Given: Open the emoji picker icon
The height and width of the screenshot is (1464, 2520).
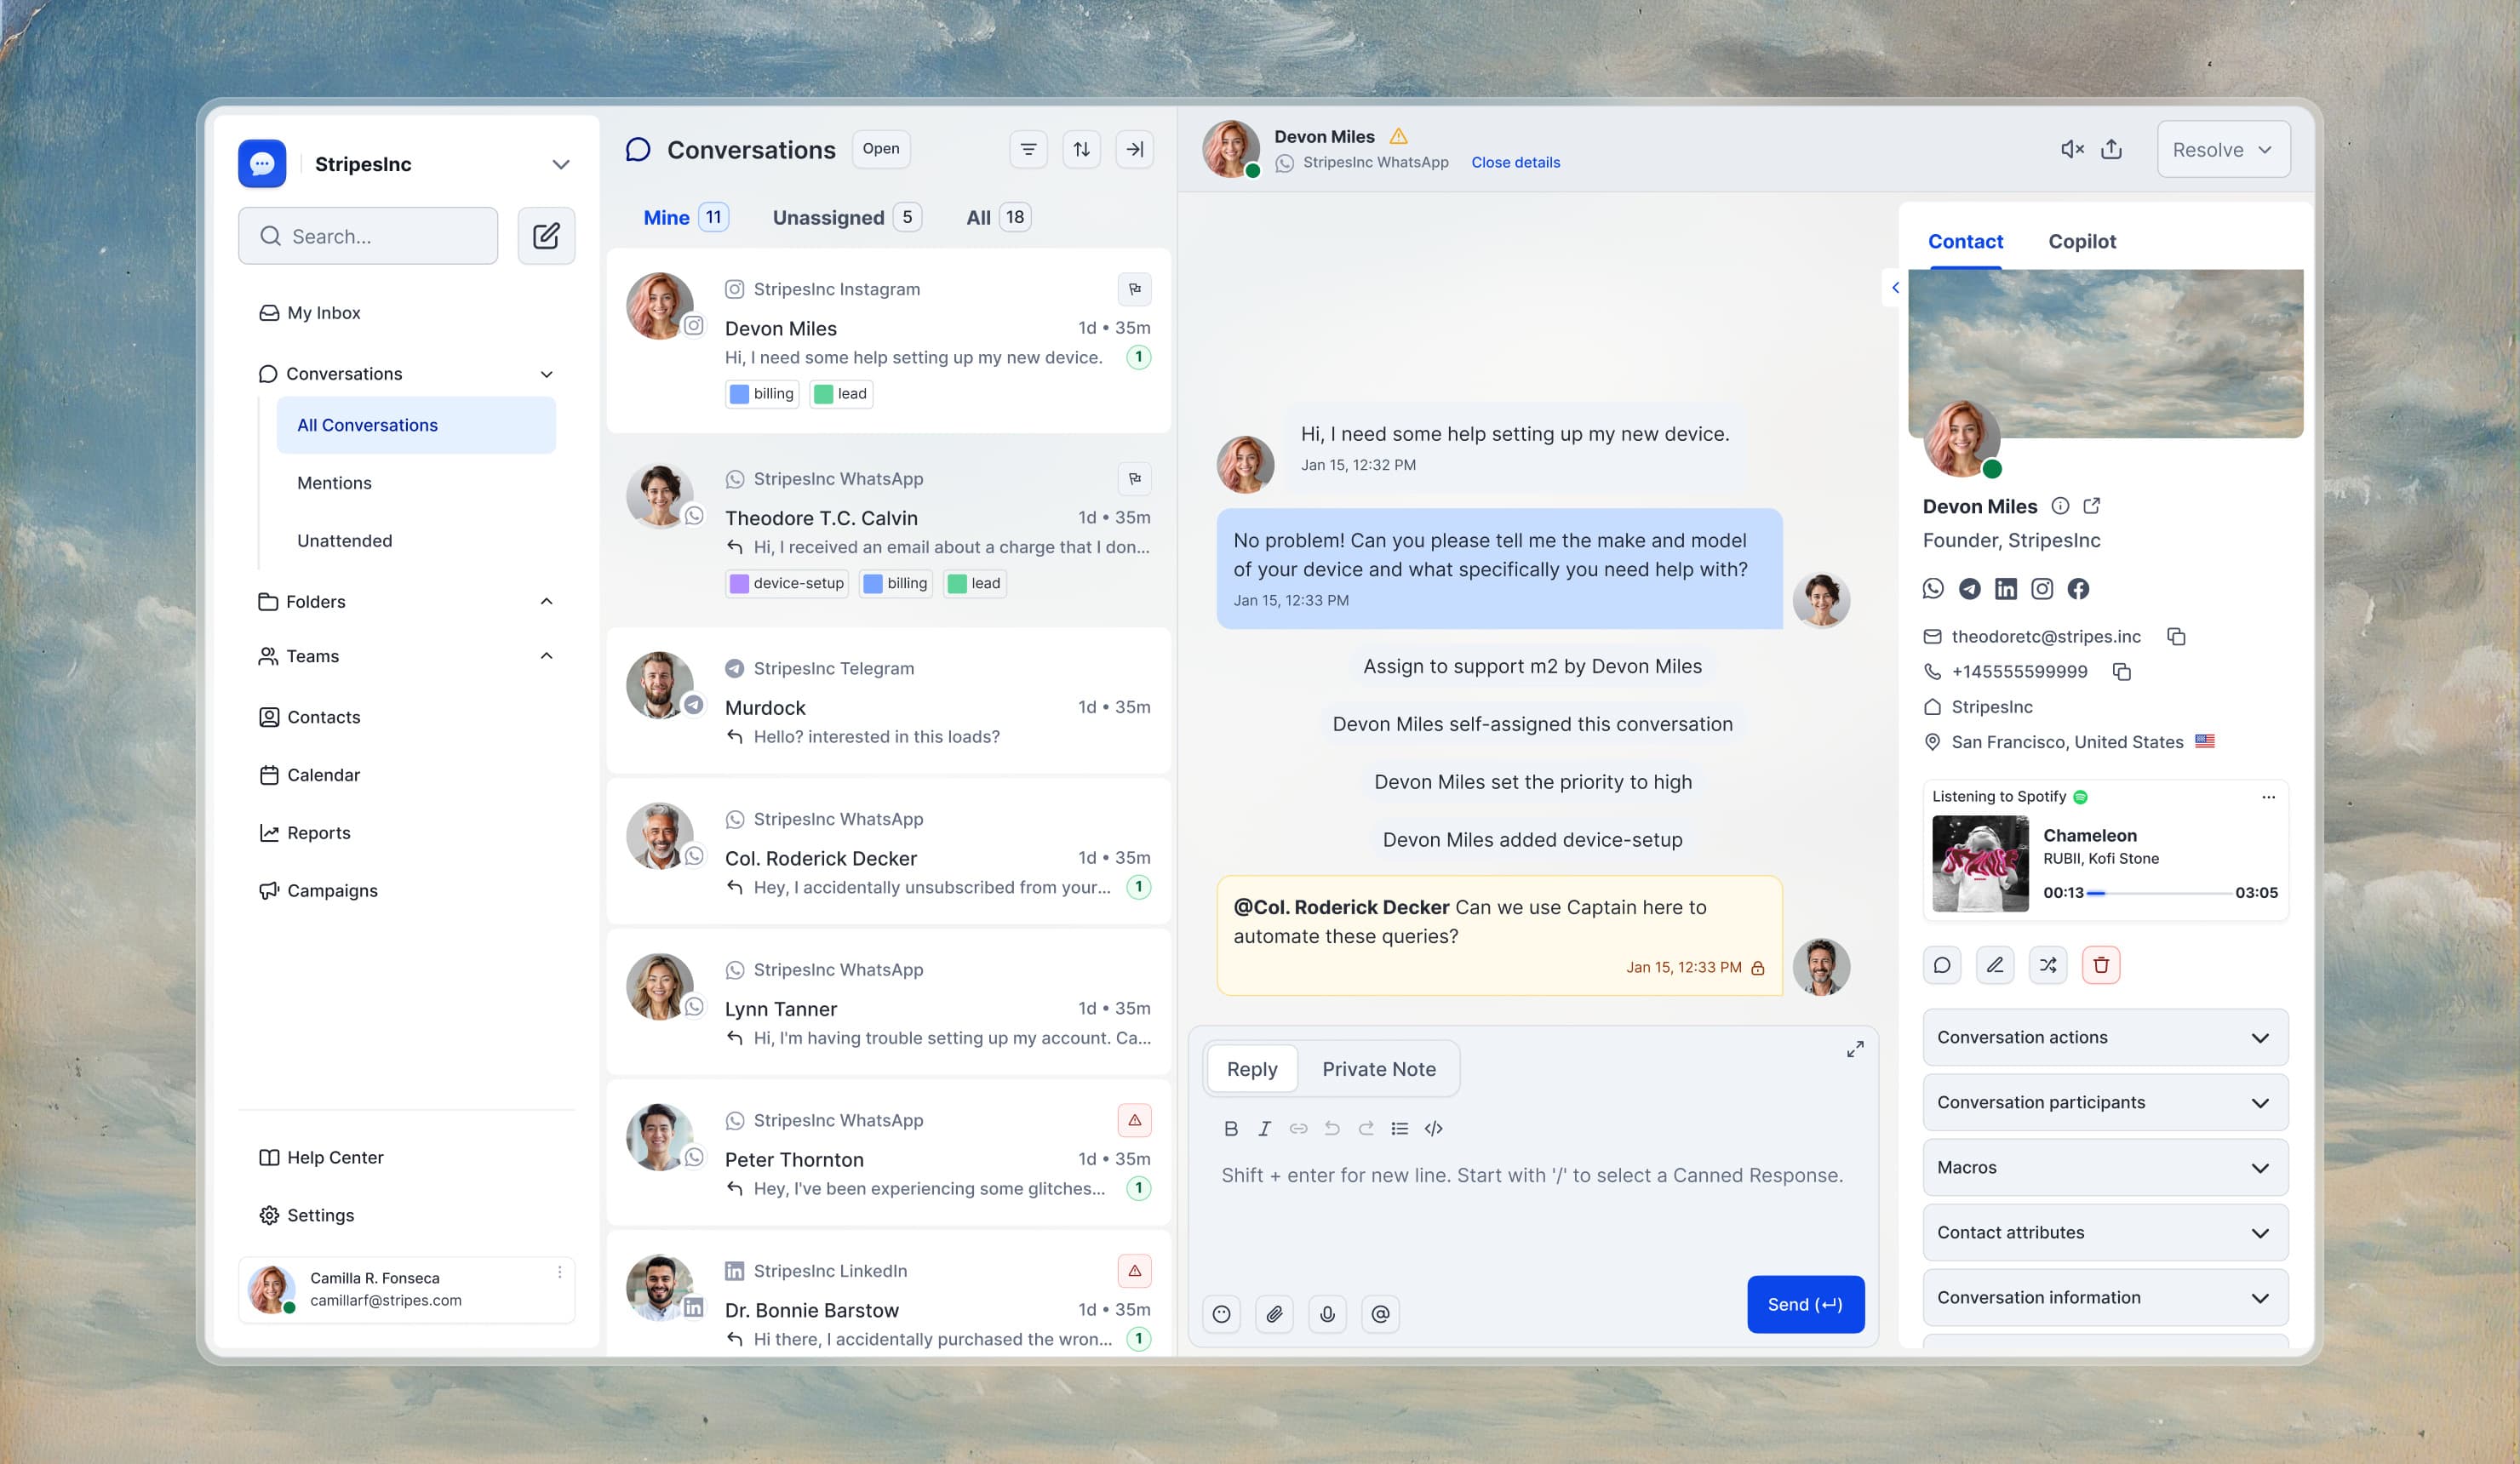Looking at the screenshot, I should (x=1221, y=1314).
